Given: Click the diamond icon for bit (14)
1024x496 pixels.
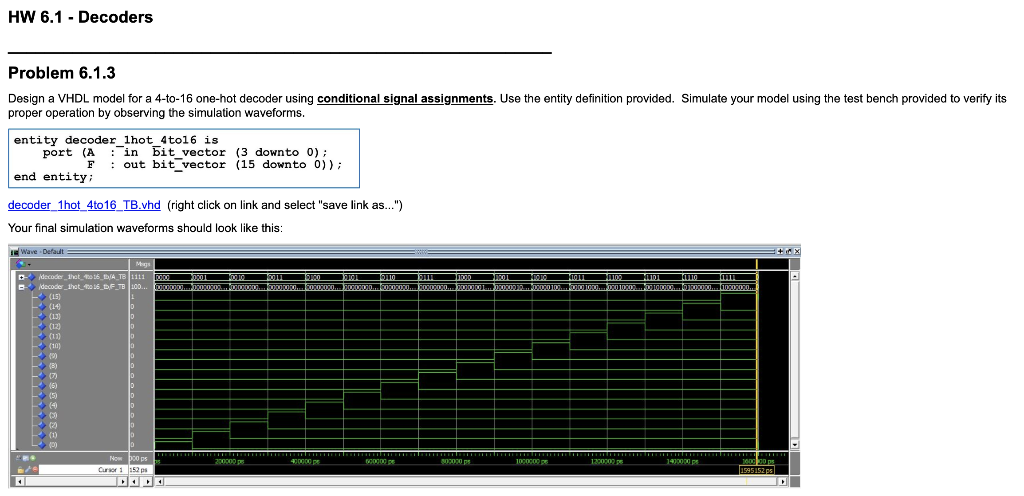Looking at the screenshot, I should tap(42, 307).
